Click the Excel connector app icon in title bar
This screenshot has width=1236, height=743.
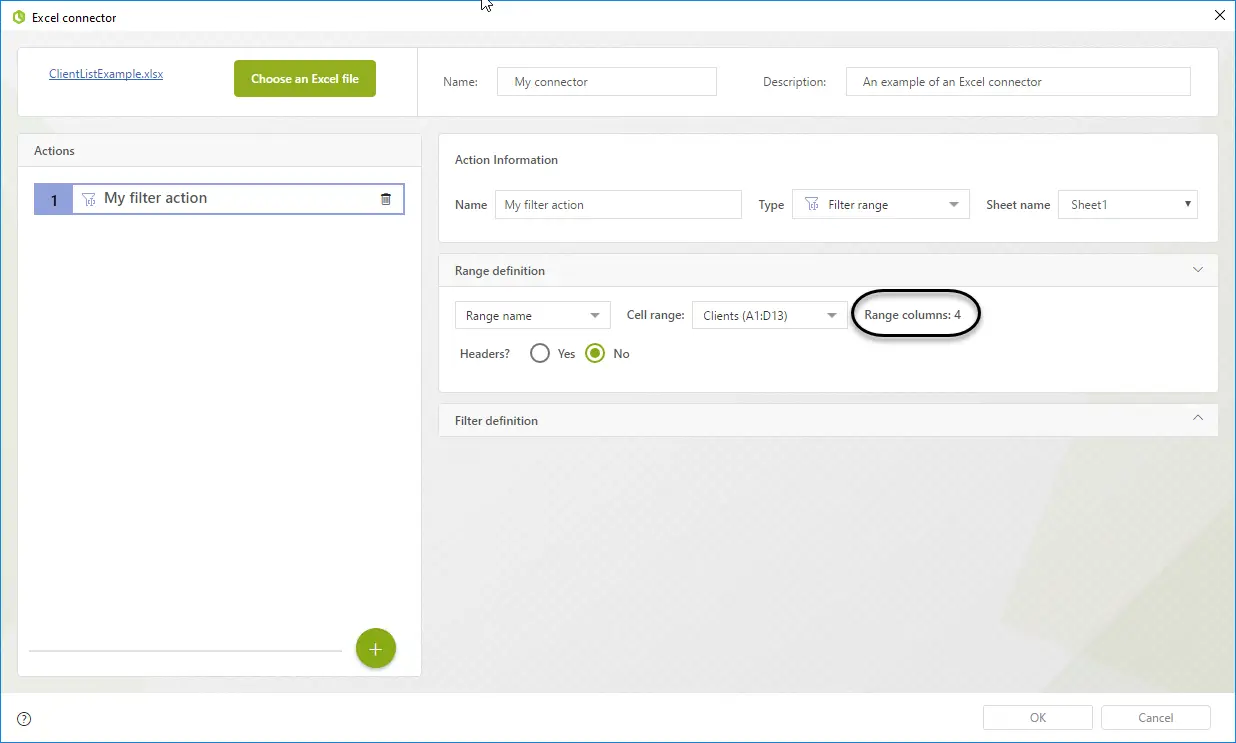pyautogui.click(x=18, y=17)
